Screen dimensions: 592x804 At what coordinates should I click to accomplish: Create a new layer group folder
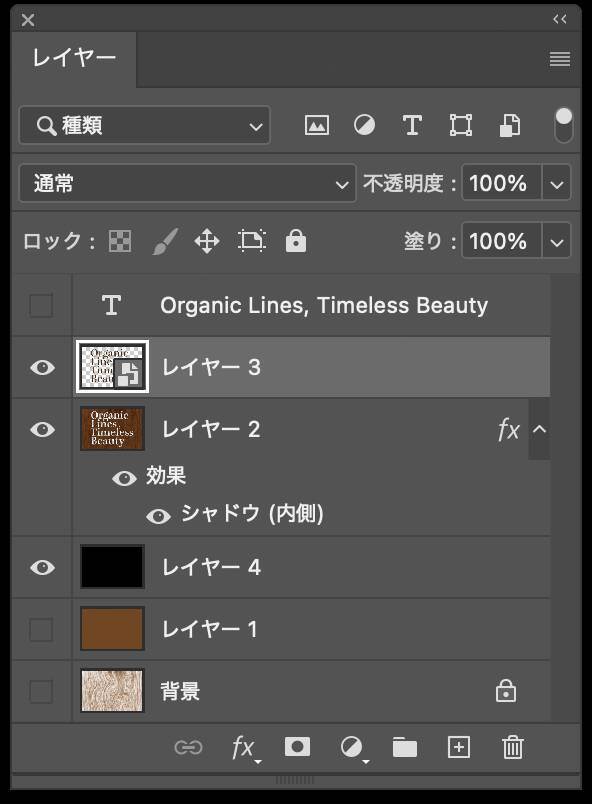[x=404, y=747]
